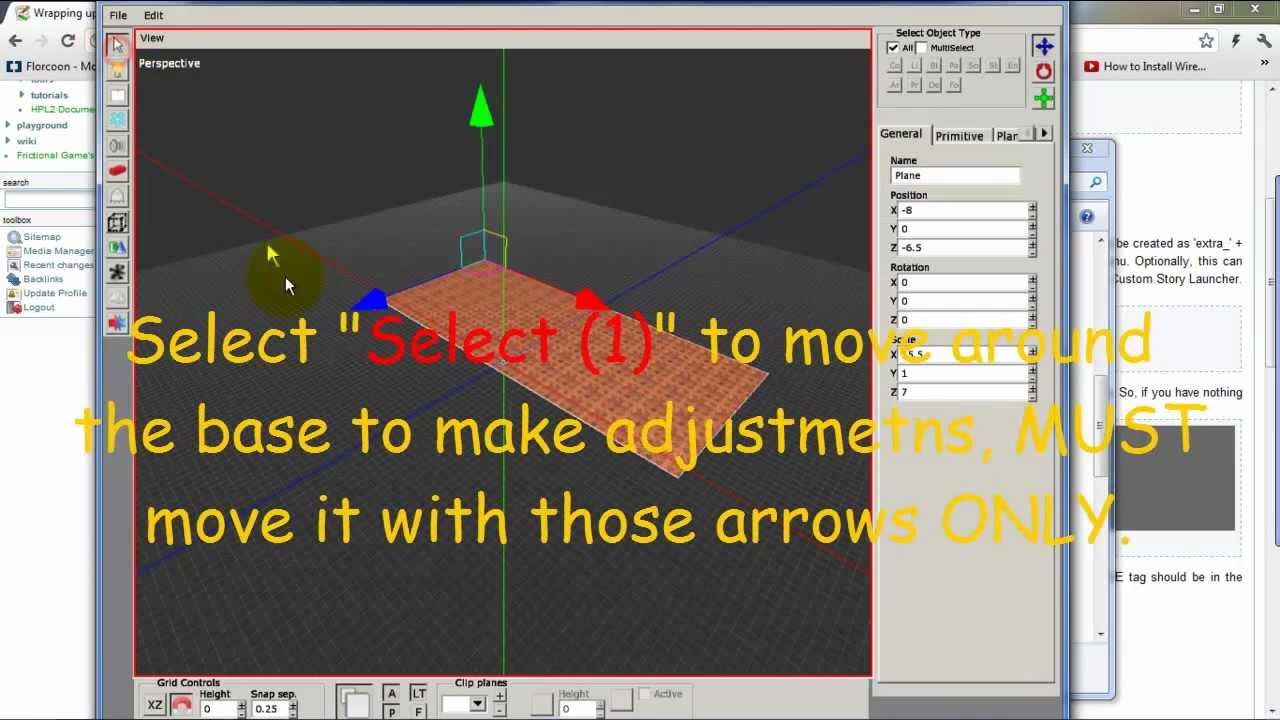
Task: Select the red Static Objects brick tool
Action: [x=117, y=171]
